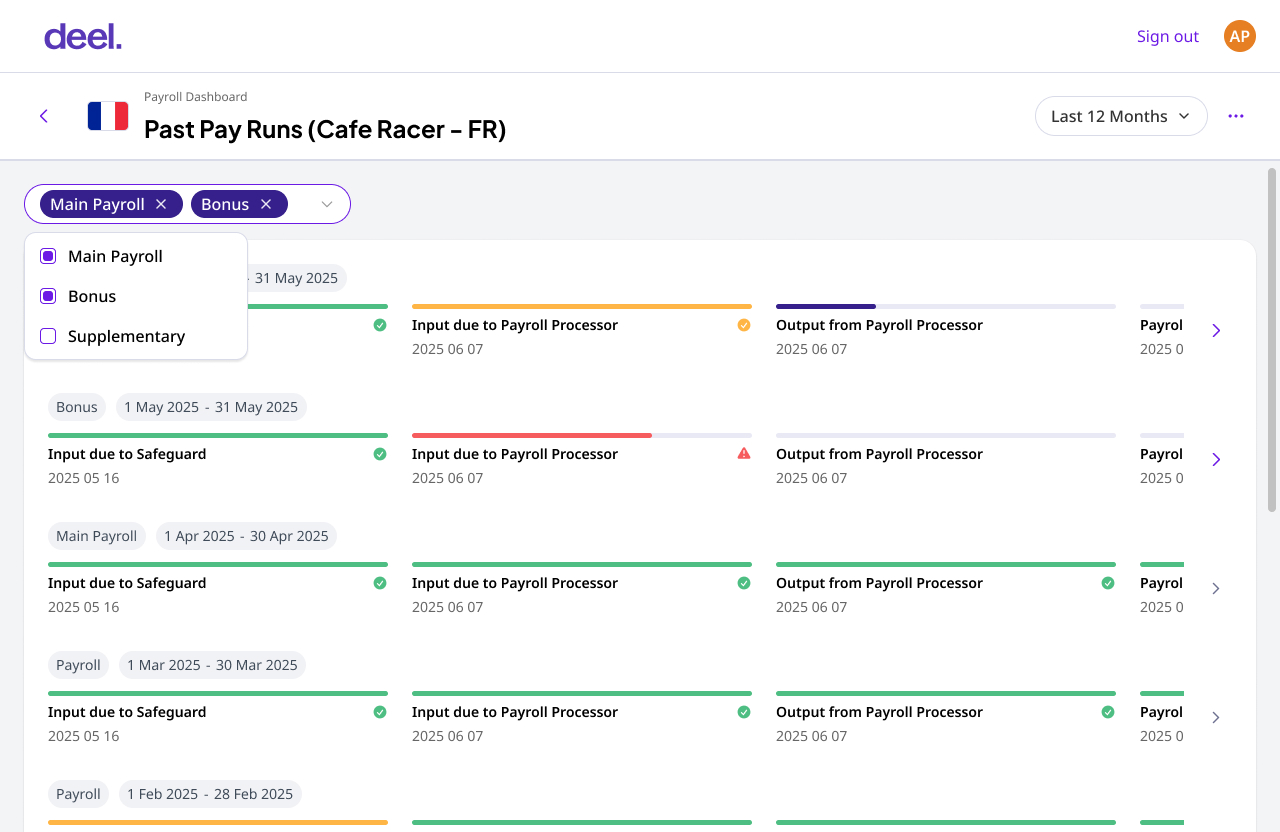Click the deel logo
The width and height of the screenshot is (1280, 832).
coord(83,37)
